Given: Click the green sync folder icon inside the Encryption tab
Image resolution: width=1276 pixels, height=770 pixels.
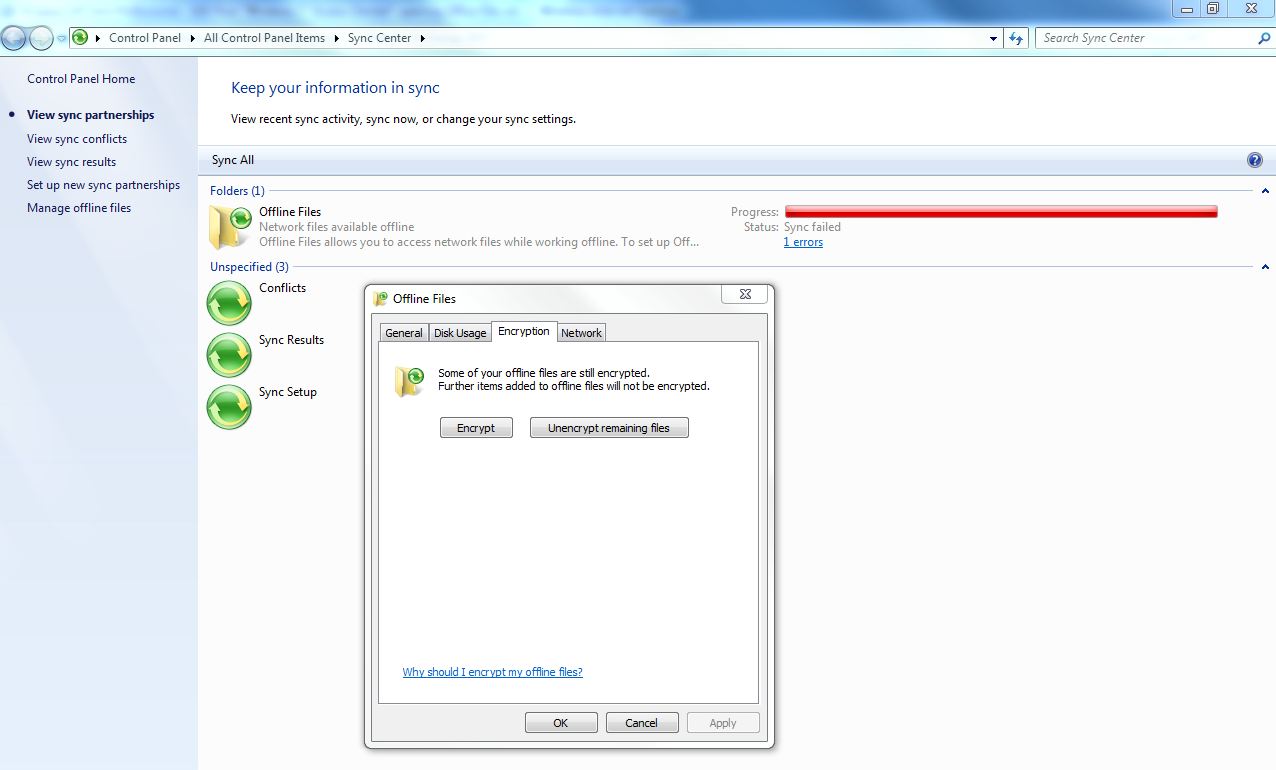Looking at the screenshot, I should [409, 381].
